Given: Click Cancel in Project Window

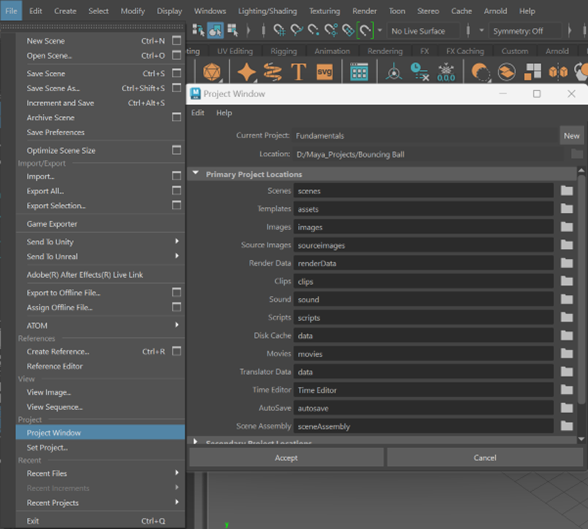Looking at the screenshot, I should tap(485, 457).
